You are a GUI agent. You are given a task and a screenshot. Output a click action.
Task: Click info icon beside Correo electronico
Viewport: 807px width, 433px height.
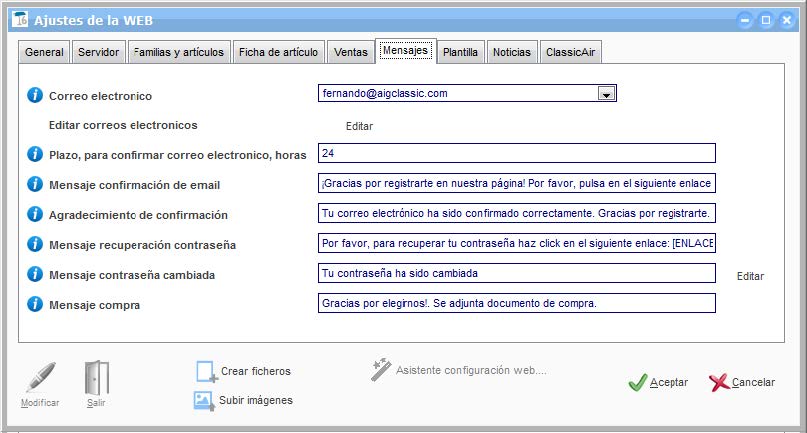pos(35,96)
